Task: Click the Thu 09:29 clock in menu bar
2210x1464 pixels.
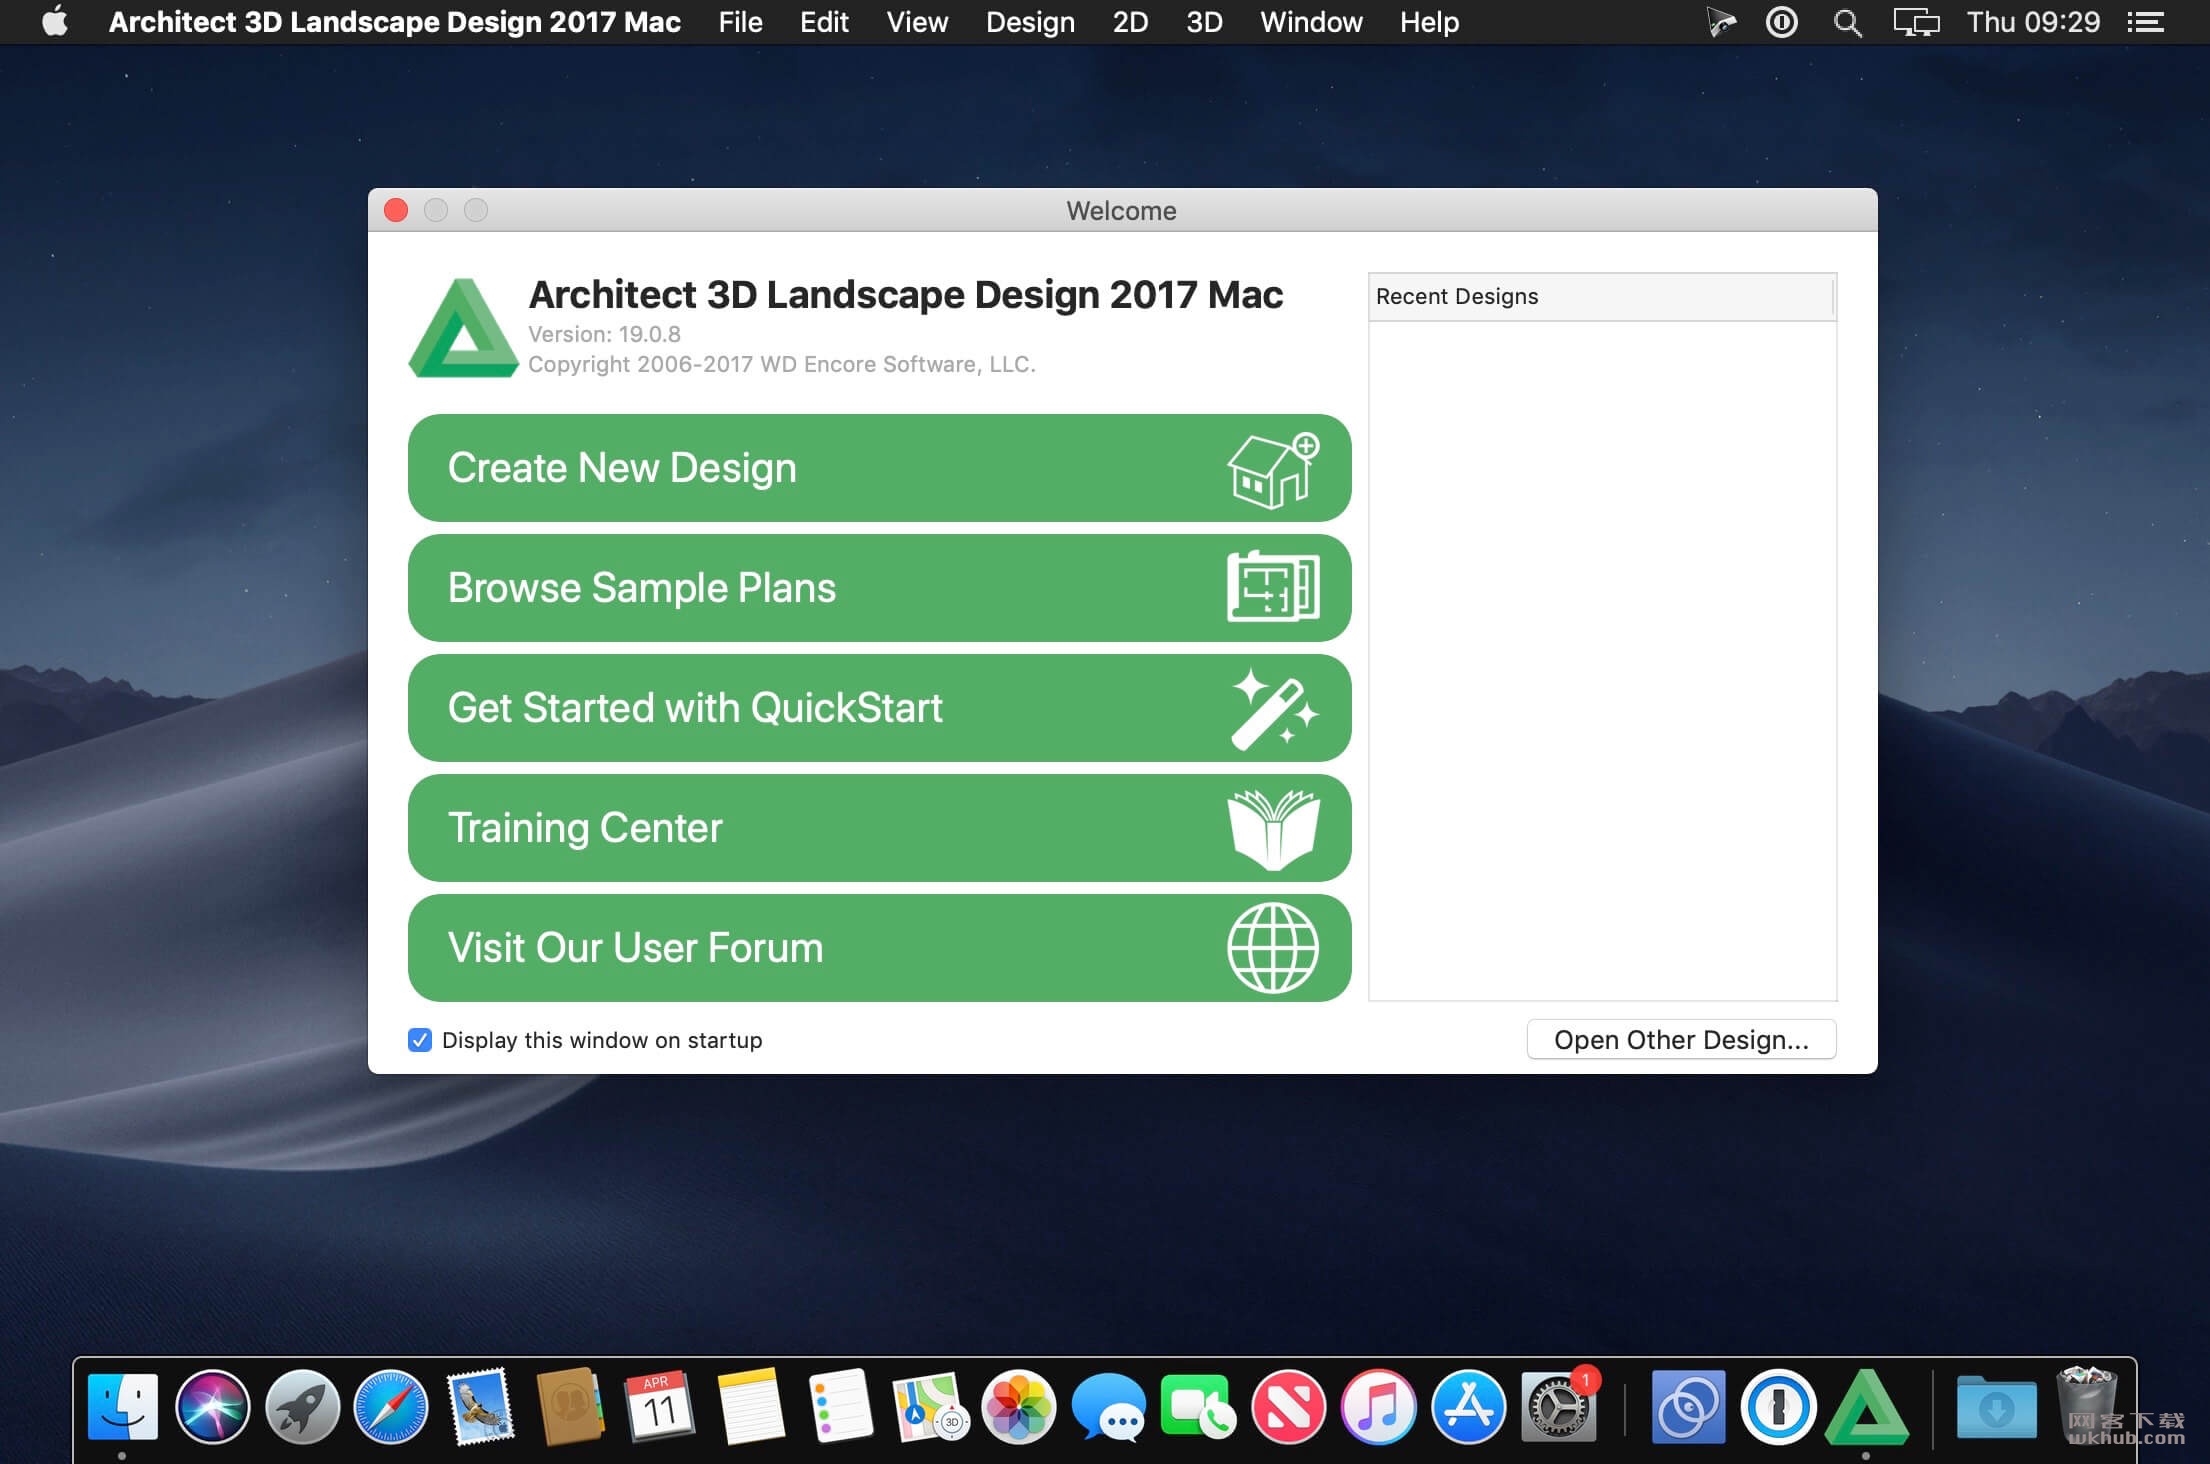Action: click(x=2033, y=22)
